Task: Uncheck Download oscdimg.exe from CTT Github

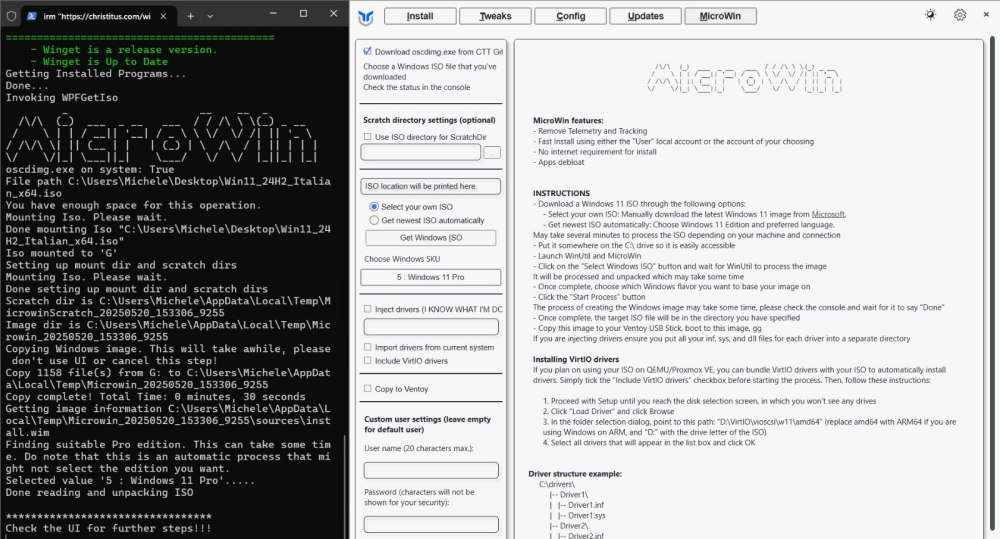Action: point(367,51)
